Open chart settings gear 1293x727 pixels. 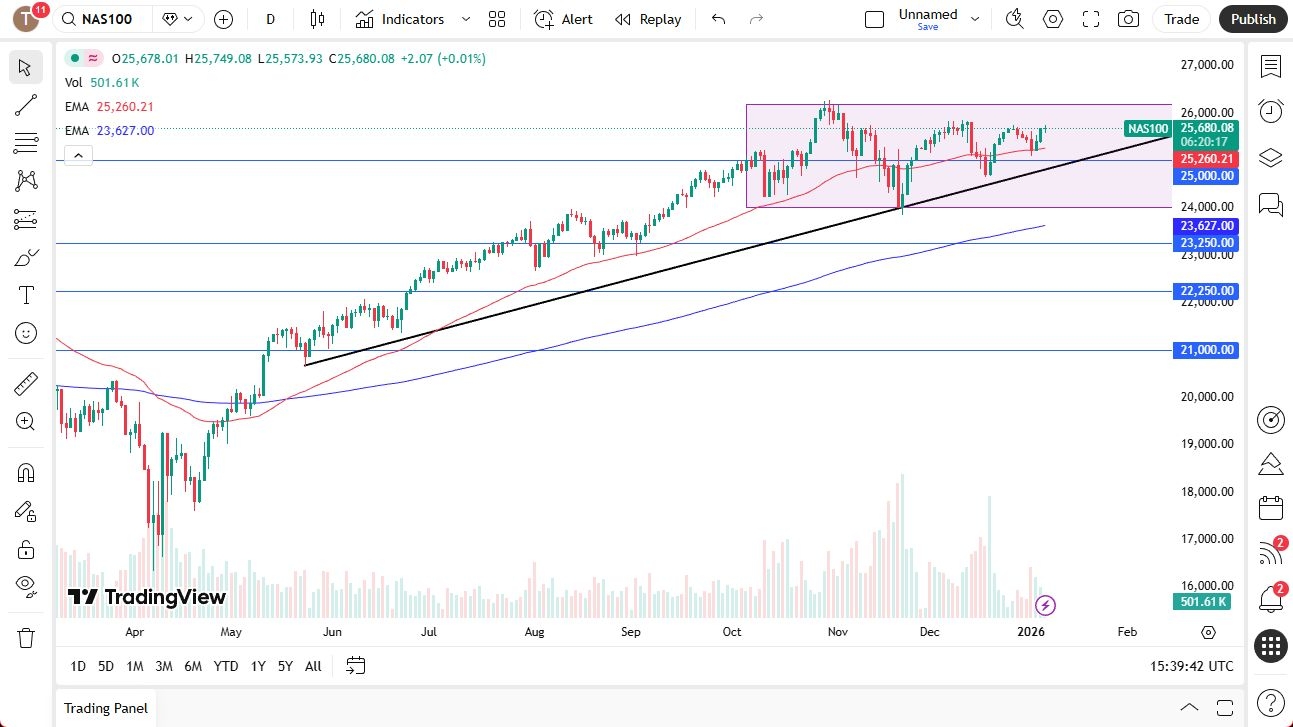click(1052, 19)
